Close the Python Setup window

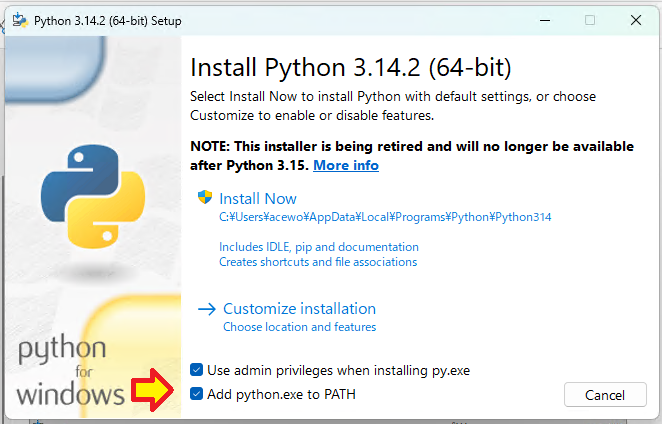[636, 20]
